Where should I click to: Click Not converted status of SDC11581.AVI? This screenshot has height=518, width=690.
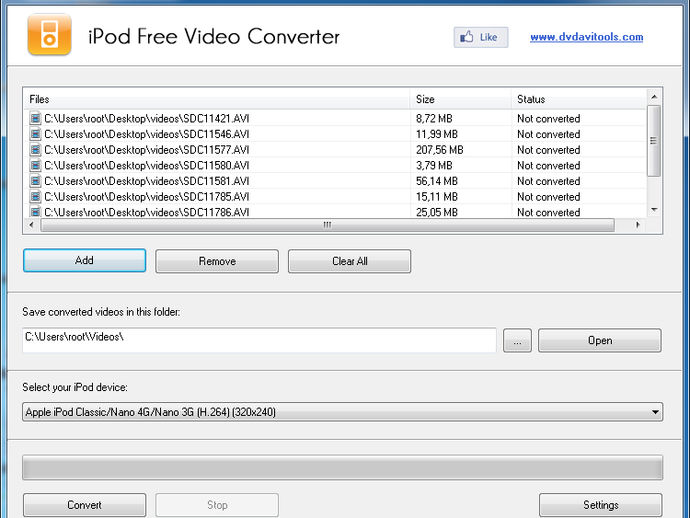tap(548, 181)
